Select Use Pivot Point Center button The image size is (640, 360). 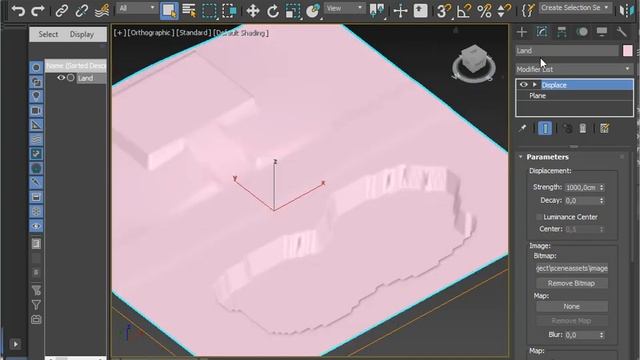tap(376, 11)
